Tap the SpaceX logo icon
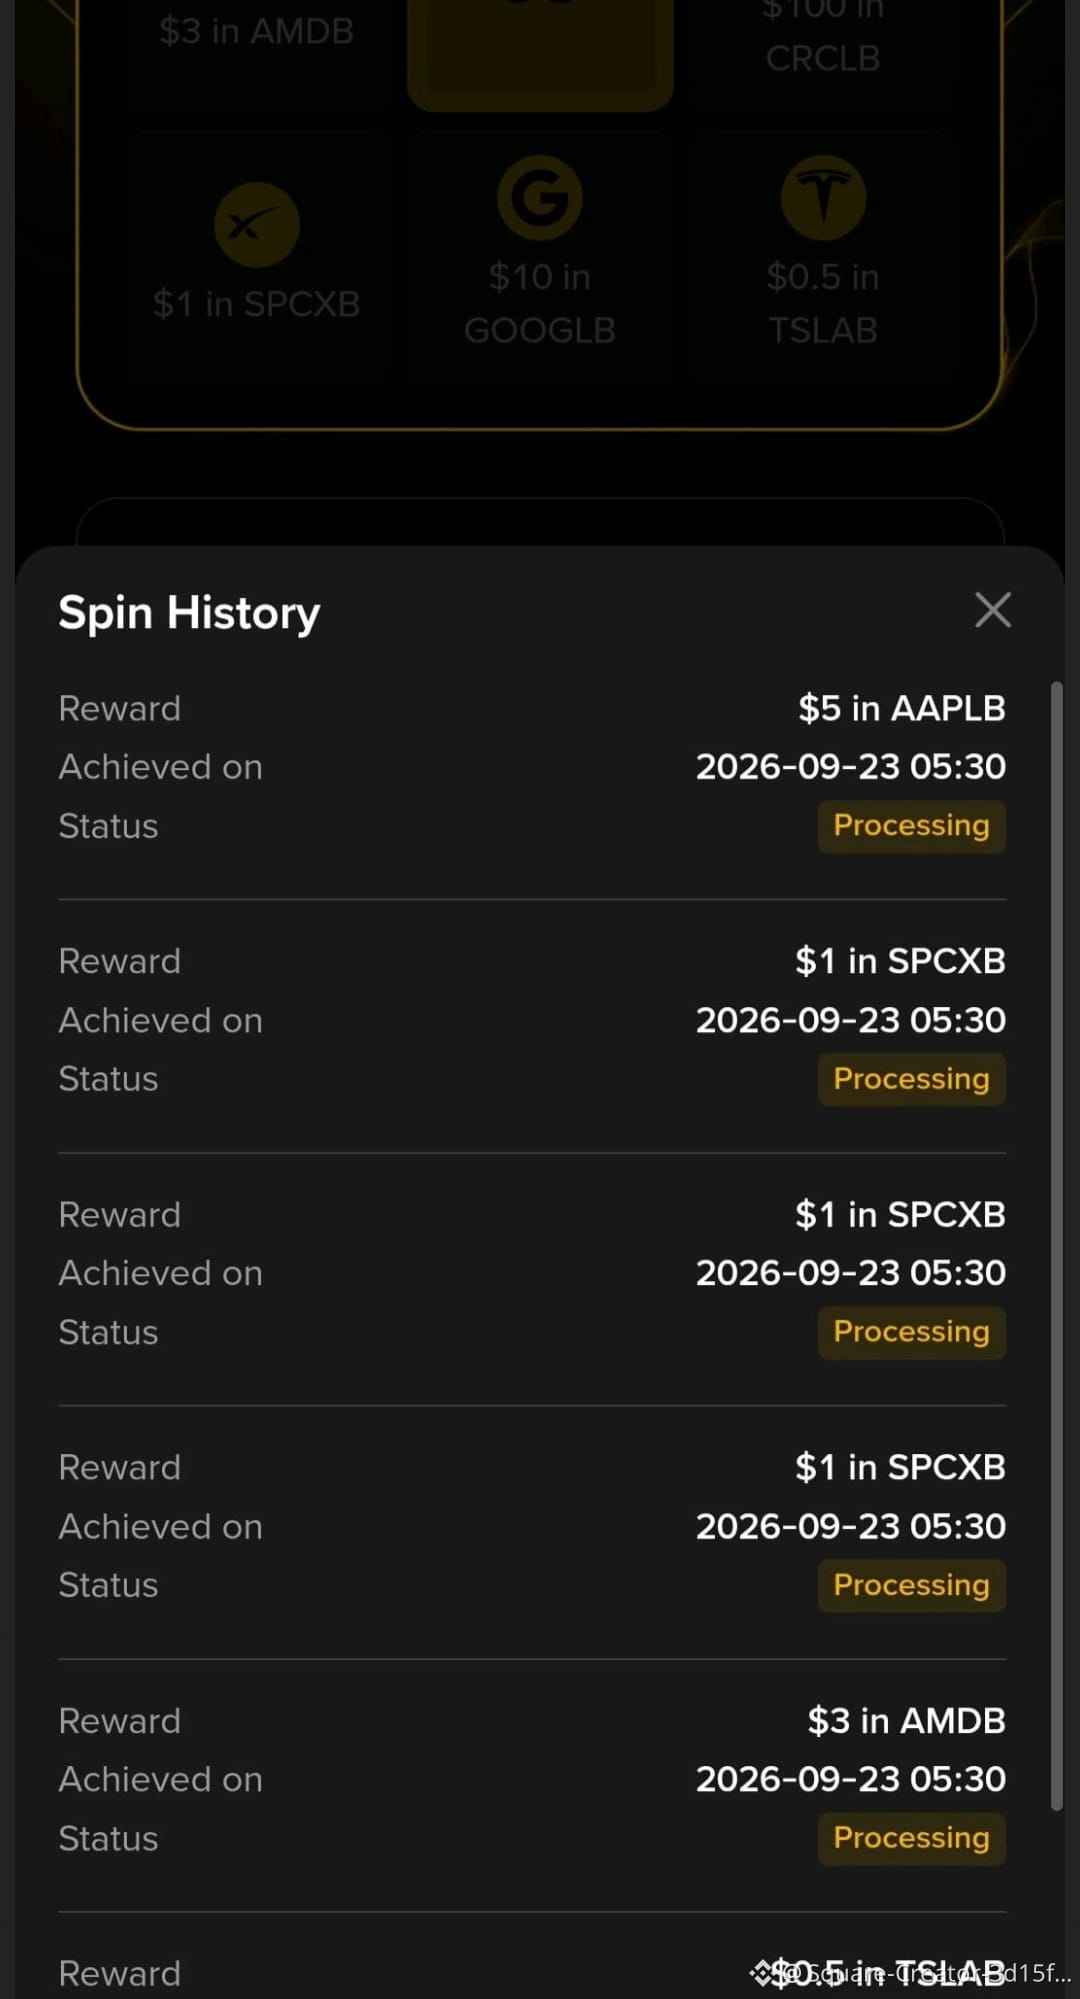 257,225
